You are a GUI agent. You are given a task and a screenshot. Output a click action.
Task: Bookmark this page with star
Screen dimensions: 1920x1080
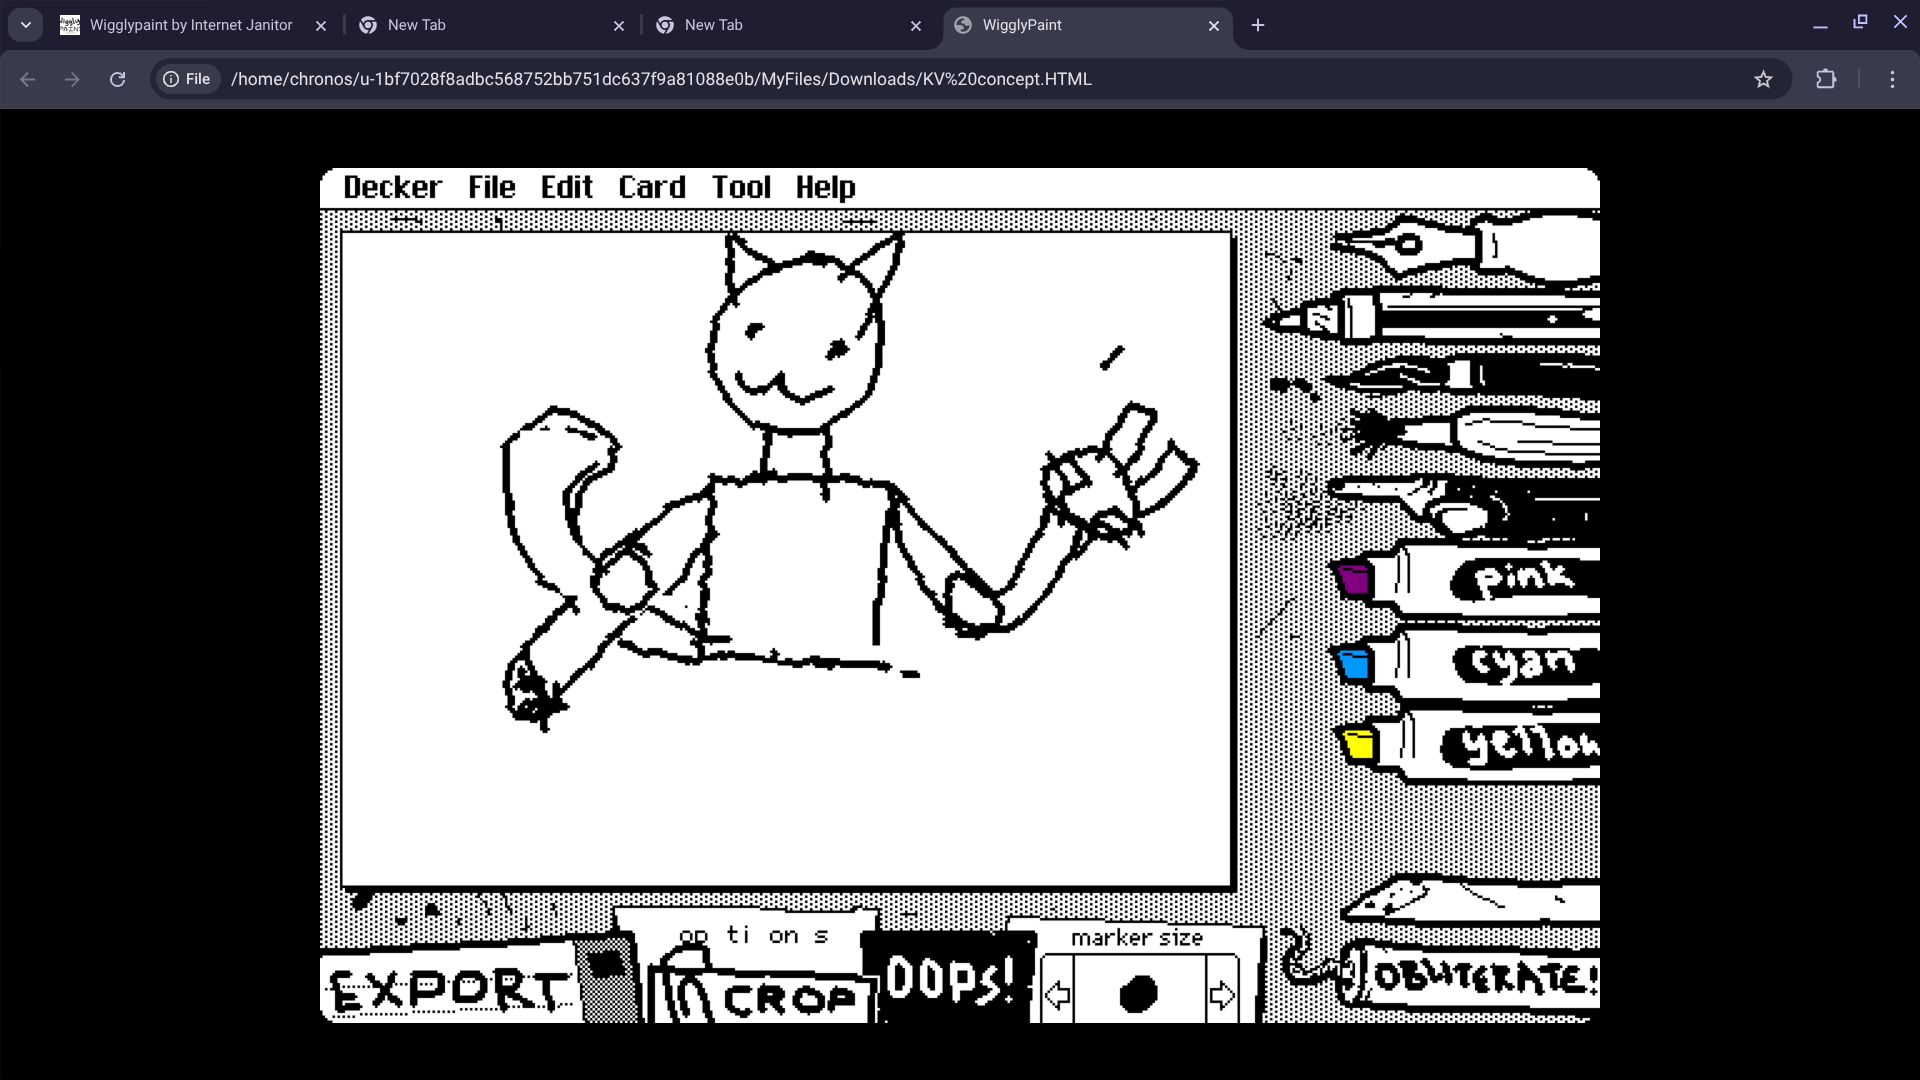pyautogui.click(x=1763, y=79)
